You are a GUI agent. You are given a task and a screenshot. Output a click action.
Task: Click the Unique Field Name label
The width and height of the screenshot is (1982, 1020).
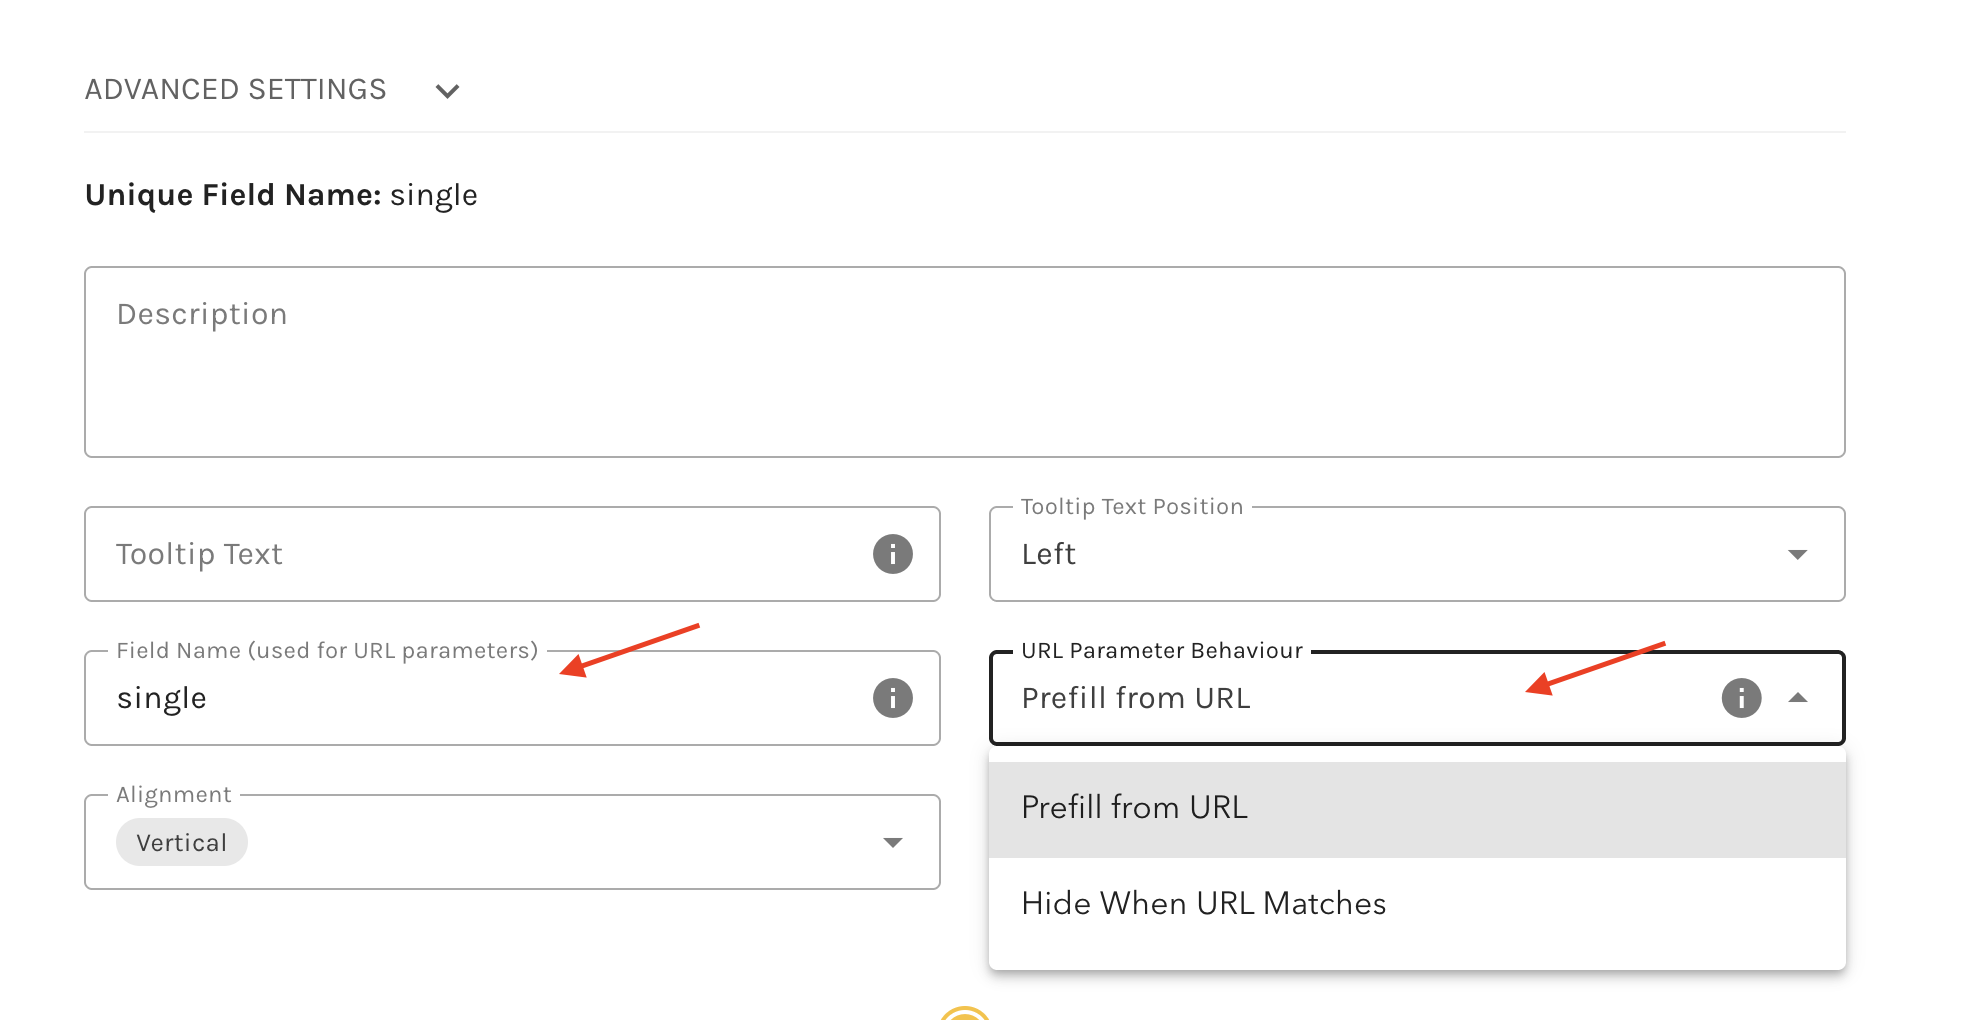(231, 194)
